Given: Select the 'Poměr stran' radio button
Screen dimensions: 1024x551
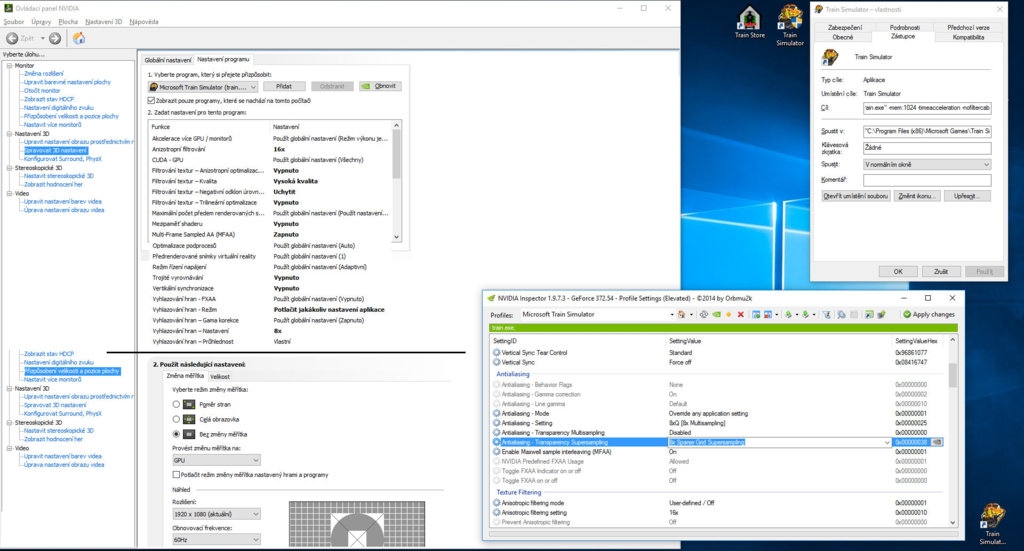Looking at the screenshot, I should [x=176, y=404].
